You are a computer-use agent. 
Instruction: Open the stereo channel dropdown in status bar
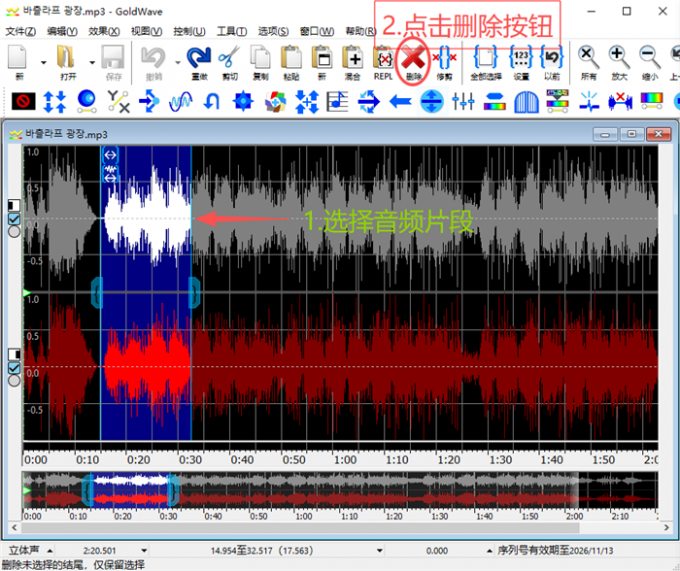[49, 550]
